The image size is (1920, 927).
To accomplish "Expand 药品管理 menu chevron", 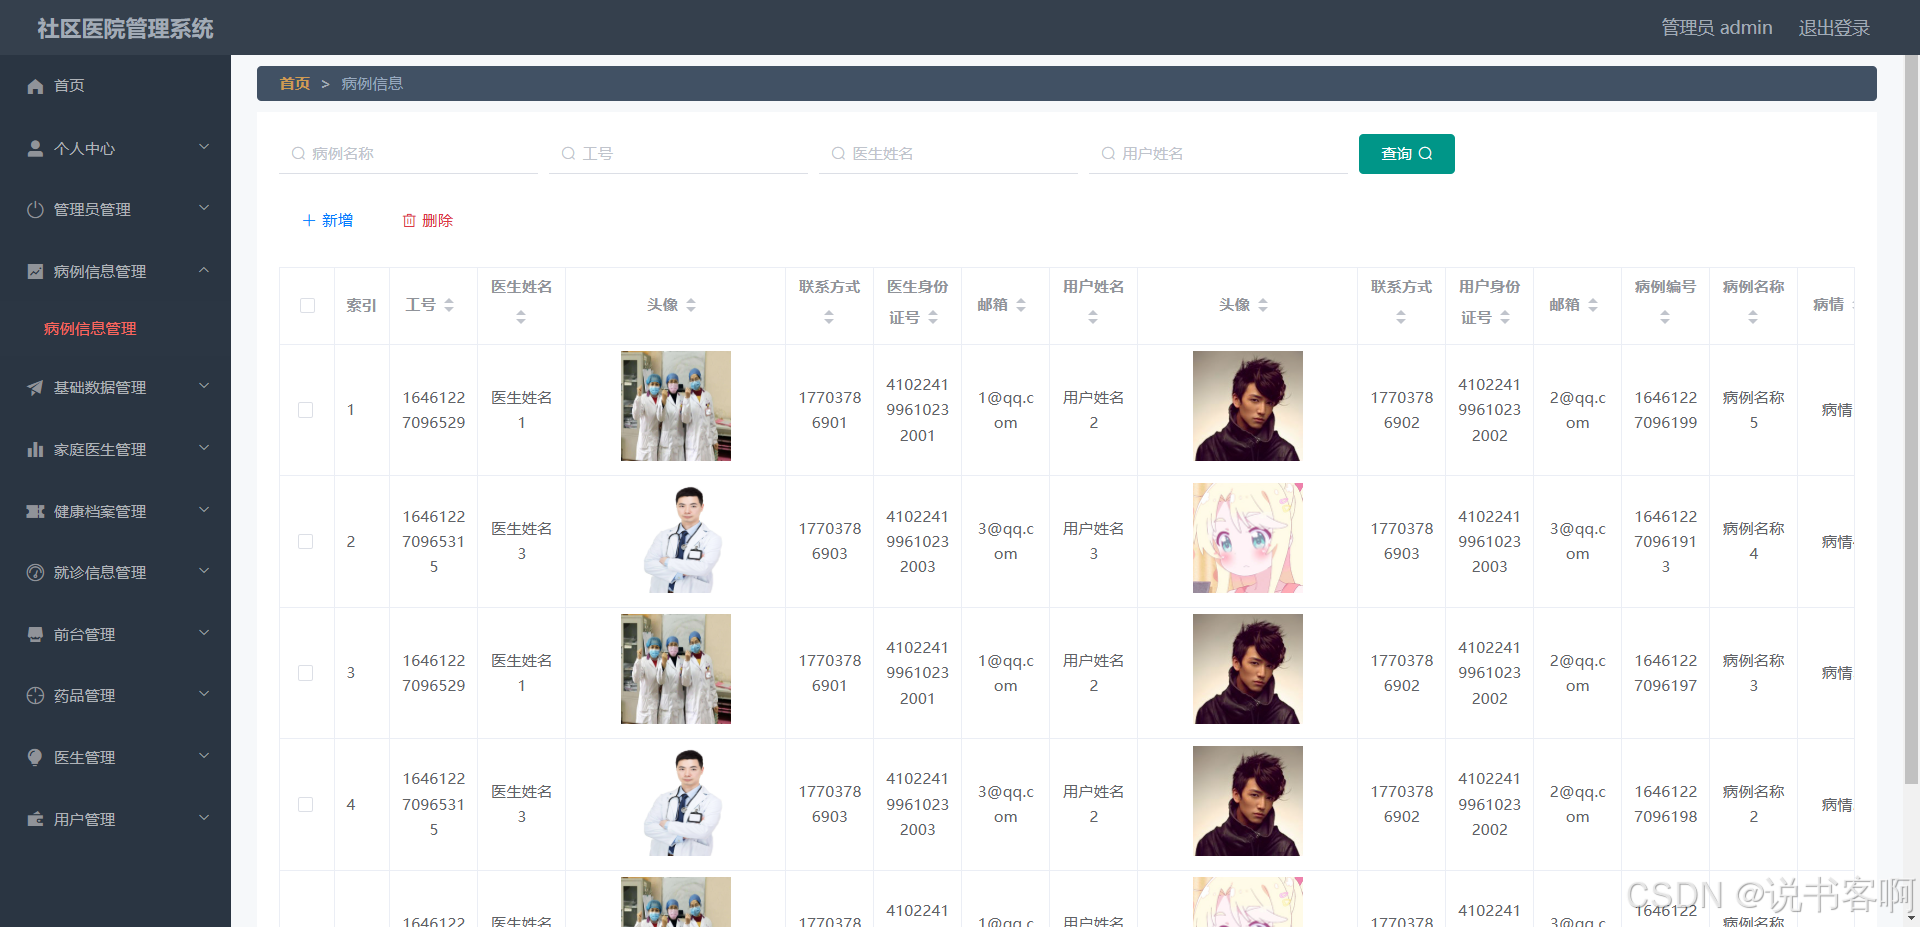I will tap(204, 694).
